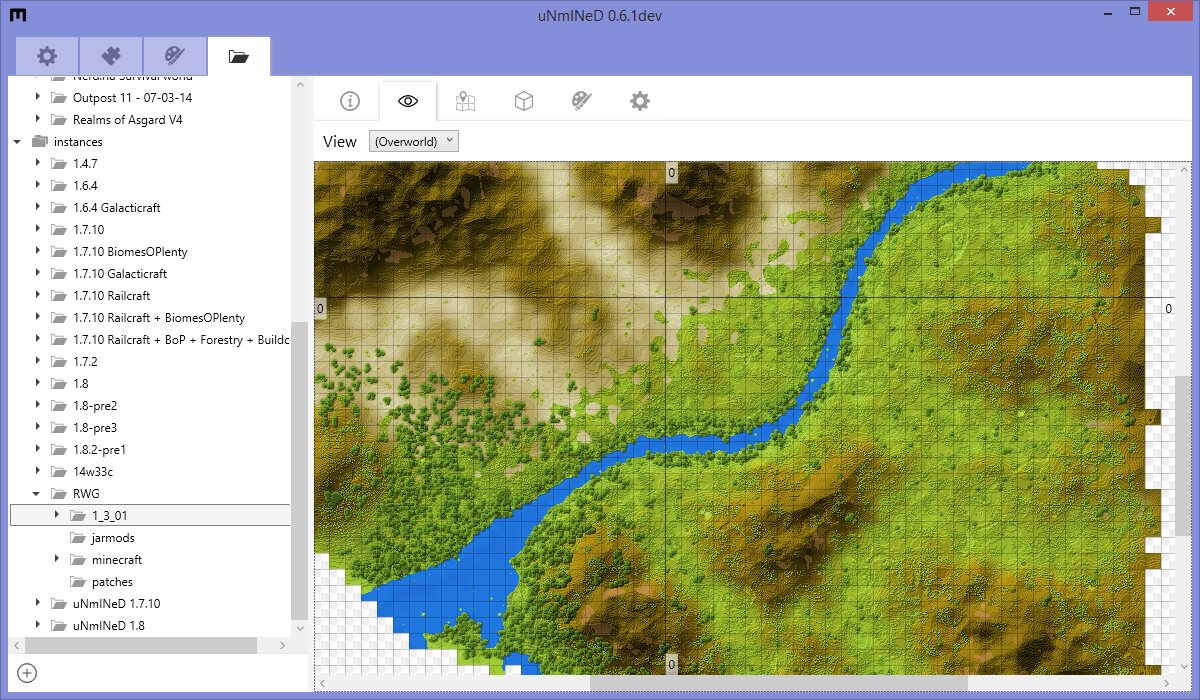Viewport: 1200px width, 700px height.
Task: Select the open folder browser tab
Action: click(238, 56)
